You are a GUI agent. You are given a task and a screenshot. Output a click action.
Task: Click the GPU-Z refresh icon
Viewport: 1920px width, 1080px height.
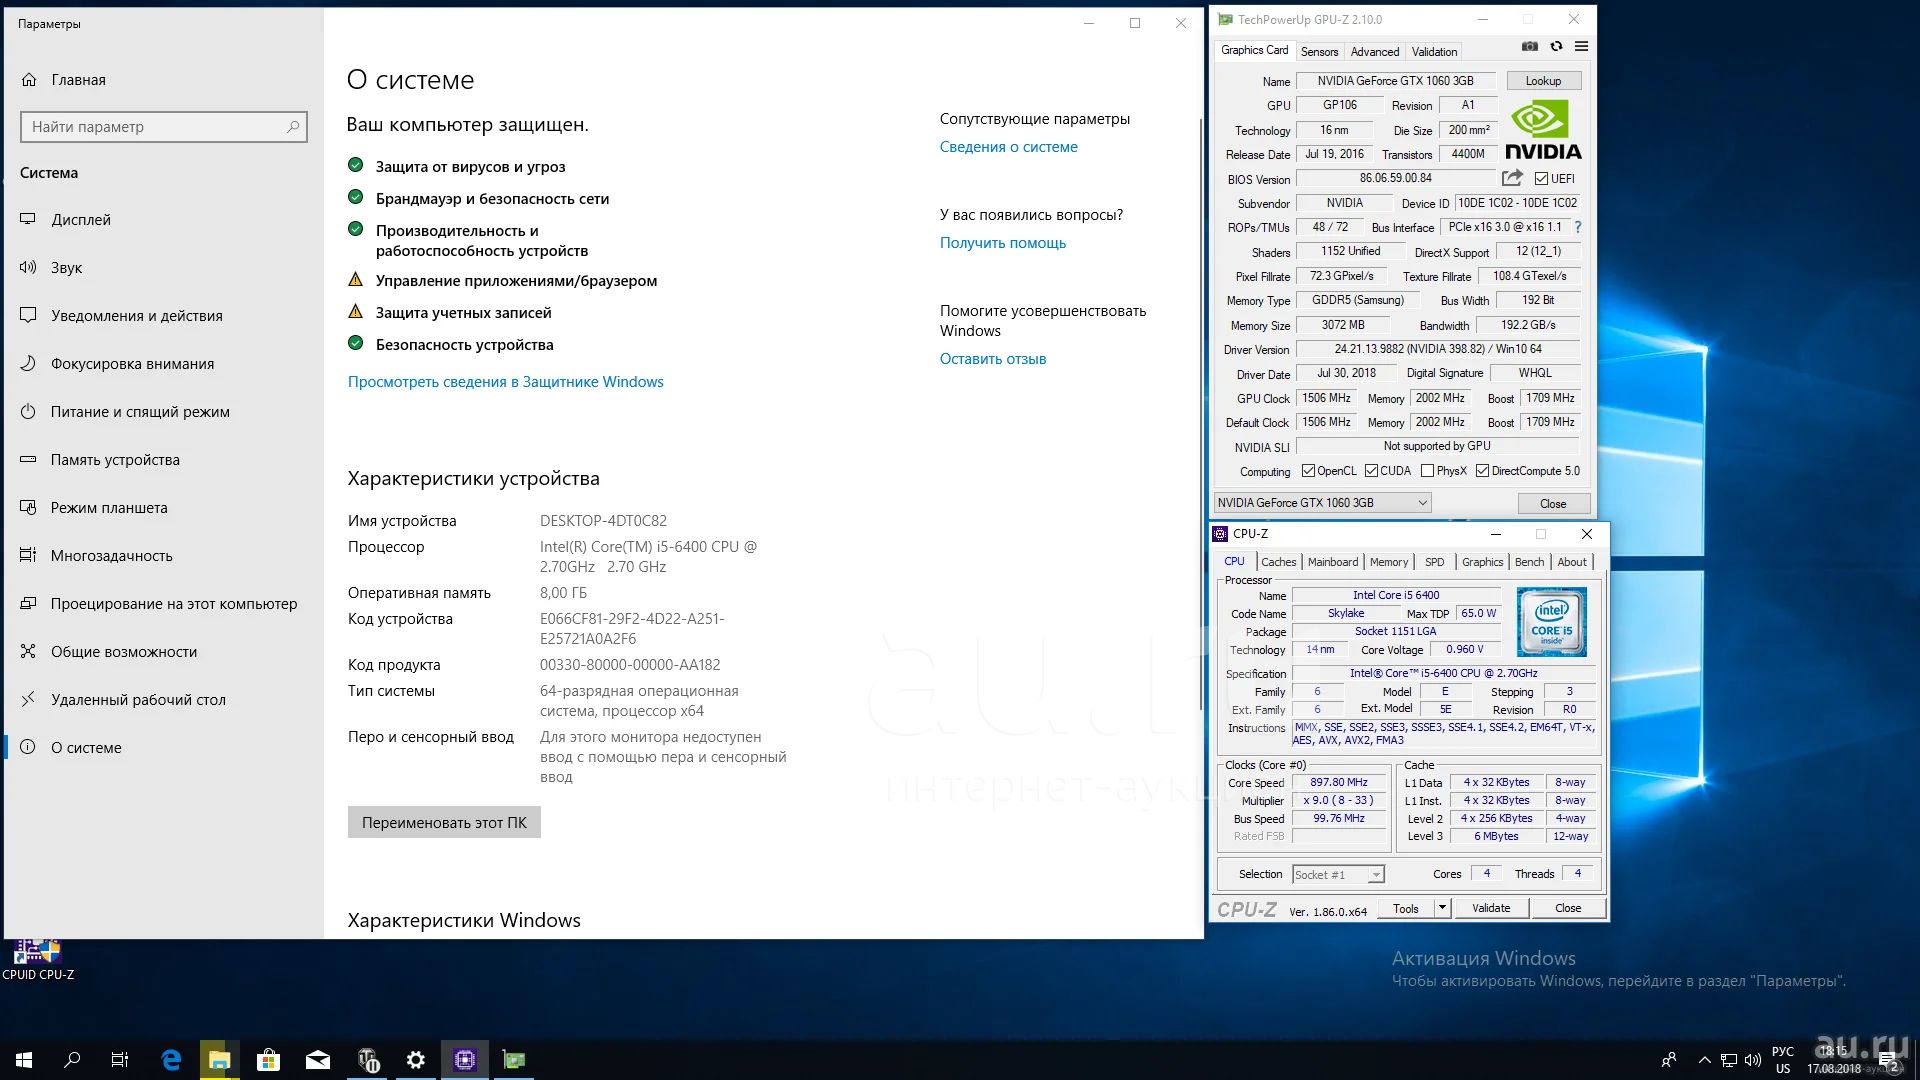pos(1556,47)
